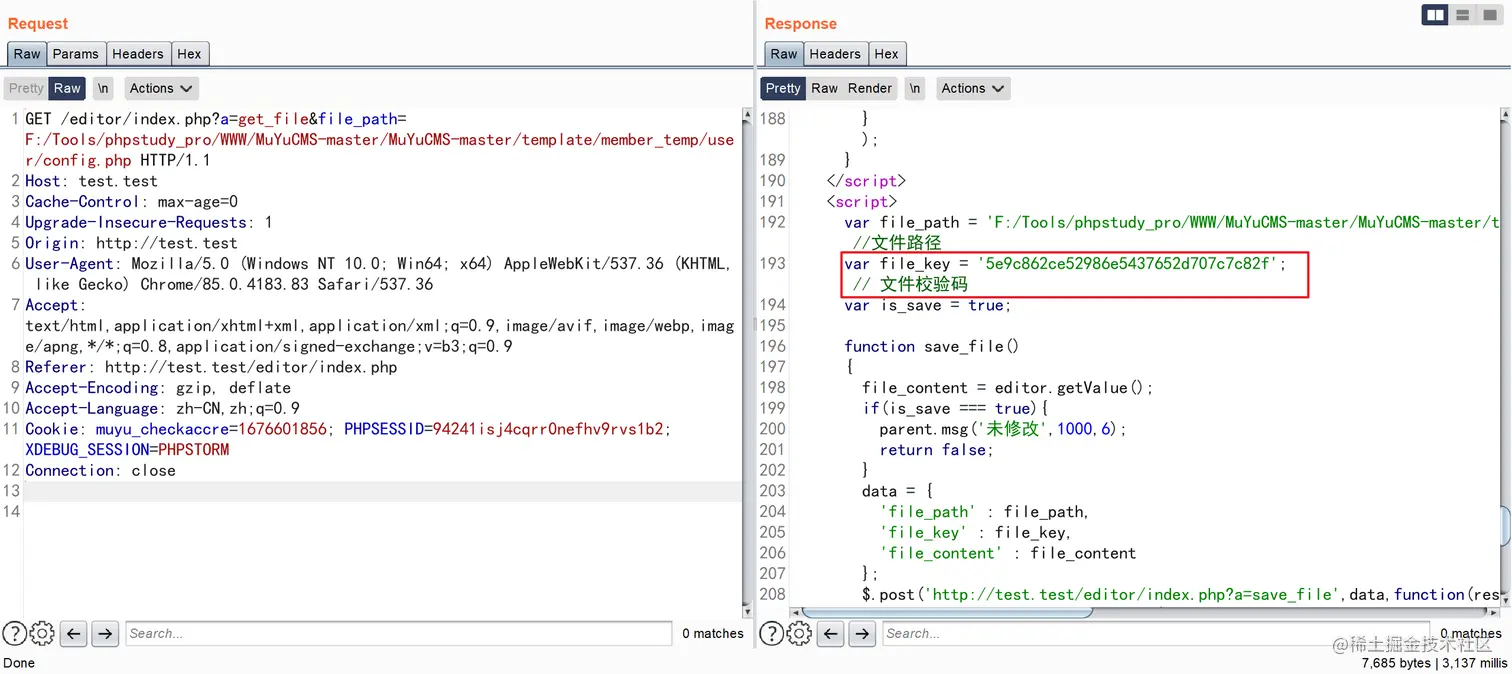Choose combined tabbed layout icon
The width and height of the screenshot is (1512, 674).
[x=1490, y=15]
